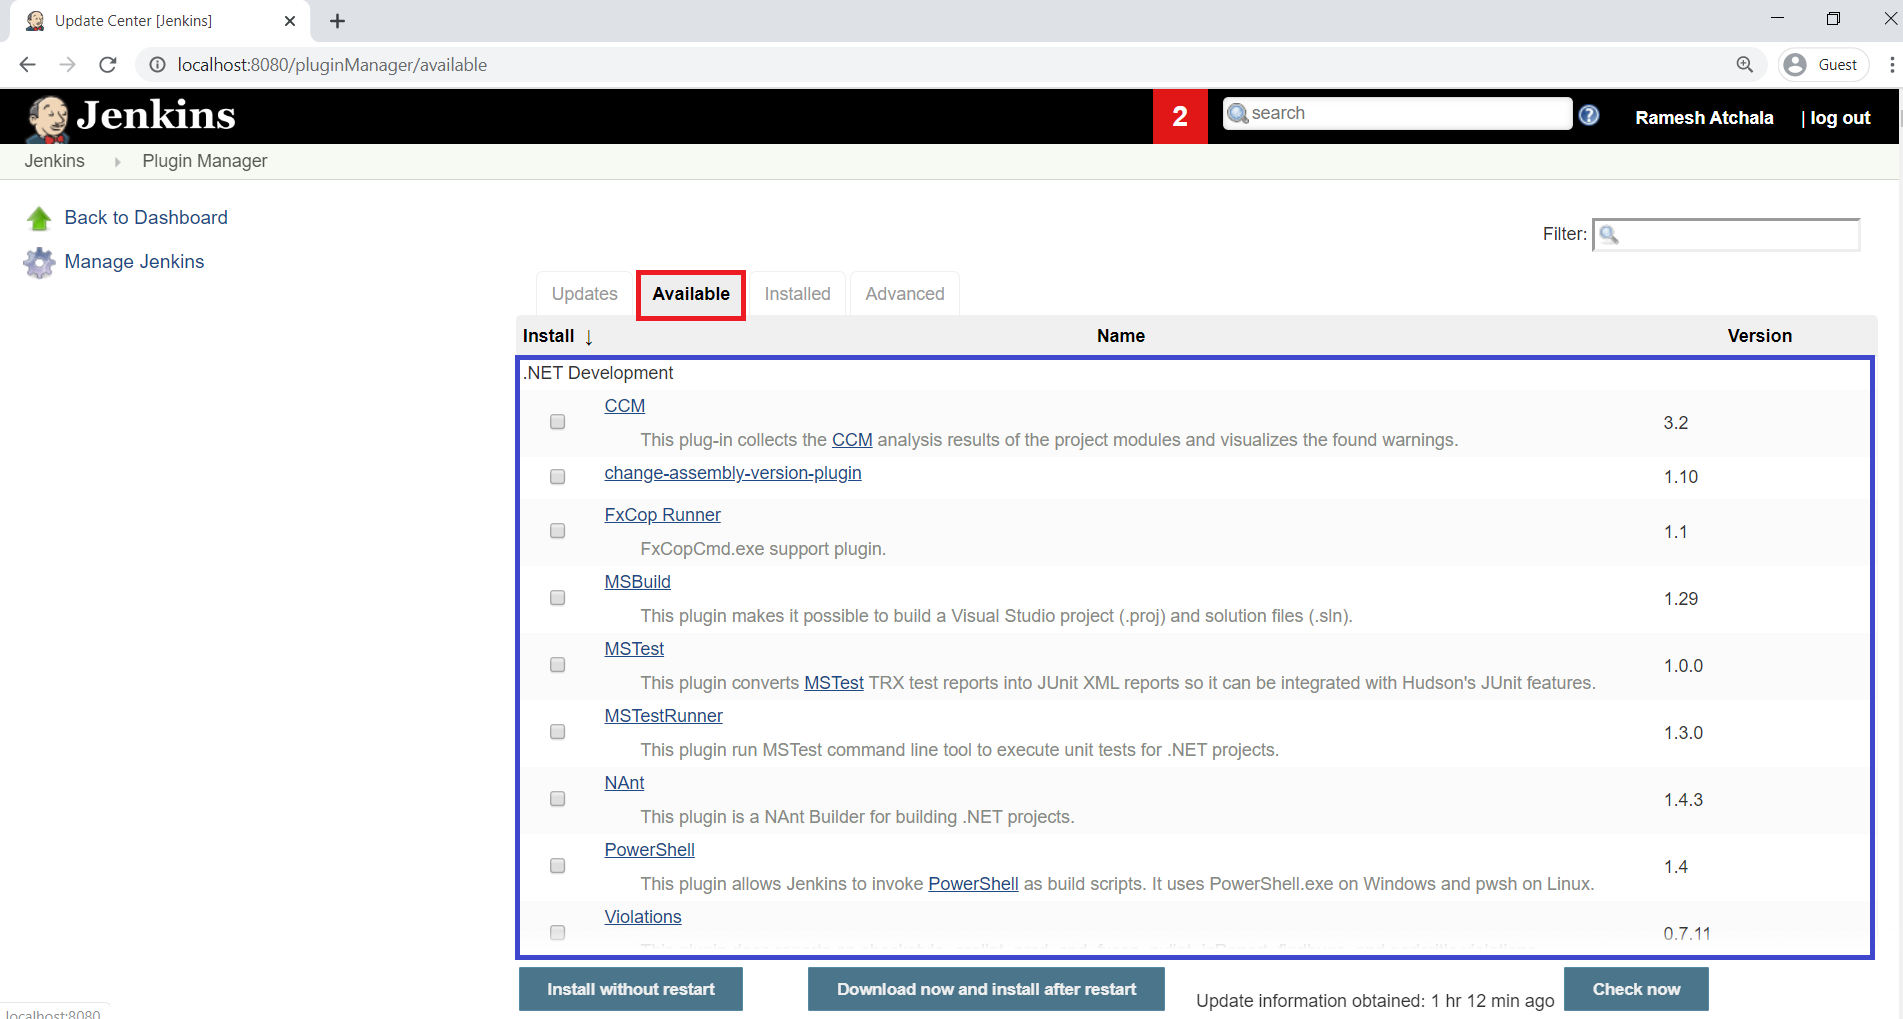Image resolution: width=1903 pixels, height=1019 pixels.
Task: Click Download now and install after restart
Action: coord(986,989)
